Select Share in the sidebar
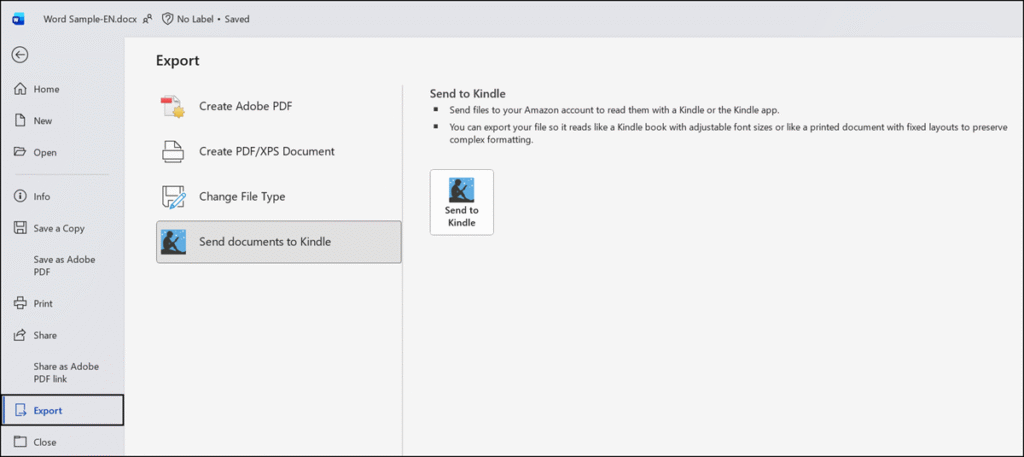 (x=62, y=335)
